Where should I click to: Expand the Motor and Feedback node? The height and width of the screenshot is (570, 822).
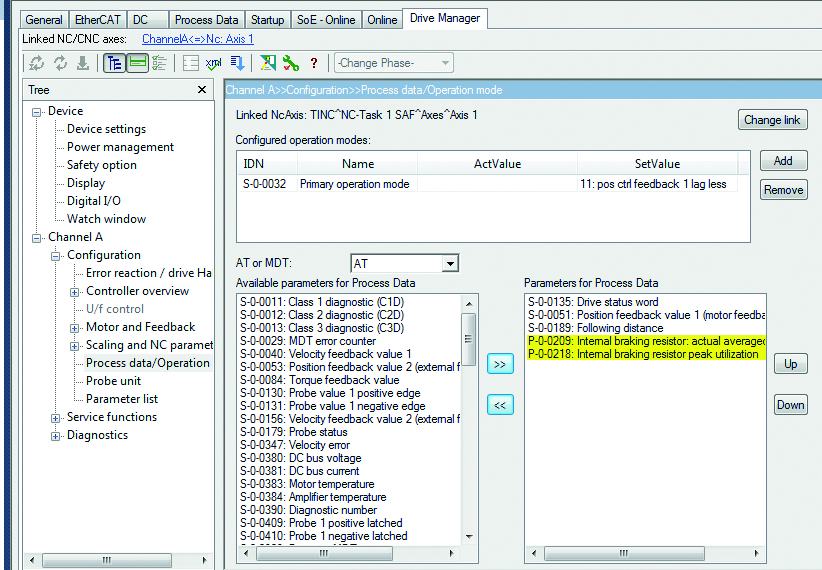[74, 328]
